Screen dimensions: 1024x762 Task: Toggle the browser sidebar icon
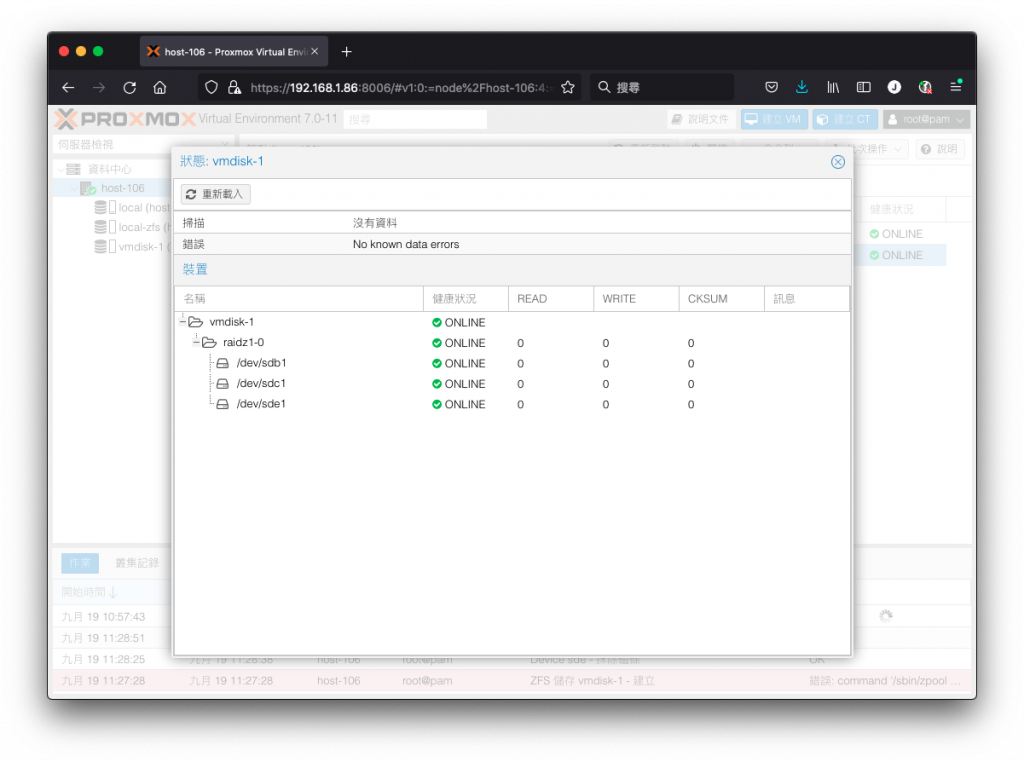tap(863, 87)
